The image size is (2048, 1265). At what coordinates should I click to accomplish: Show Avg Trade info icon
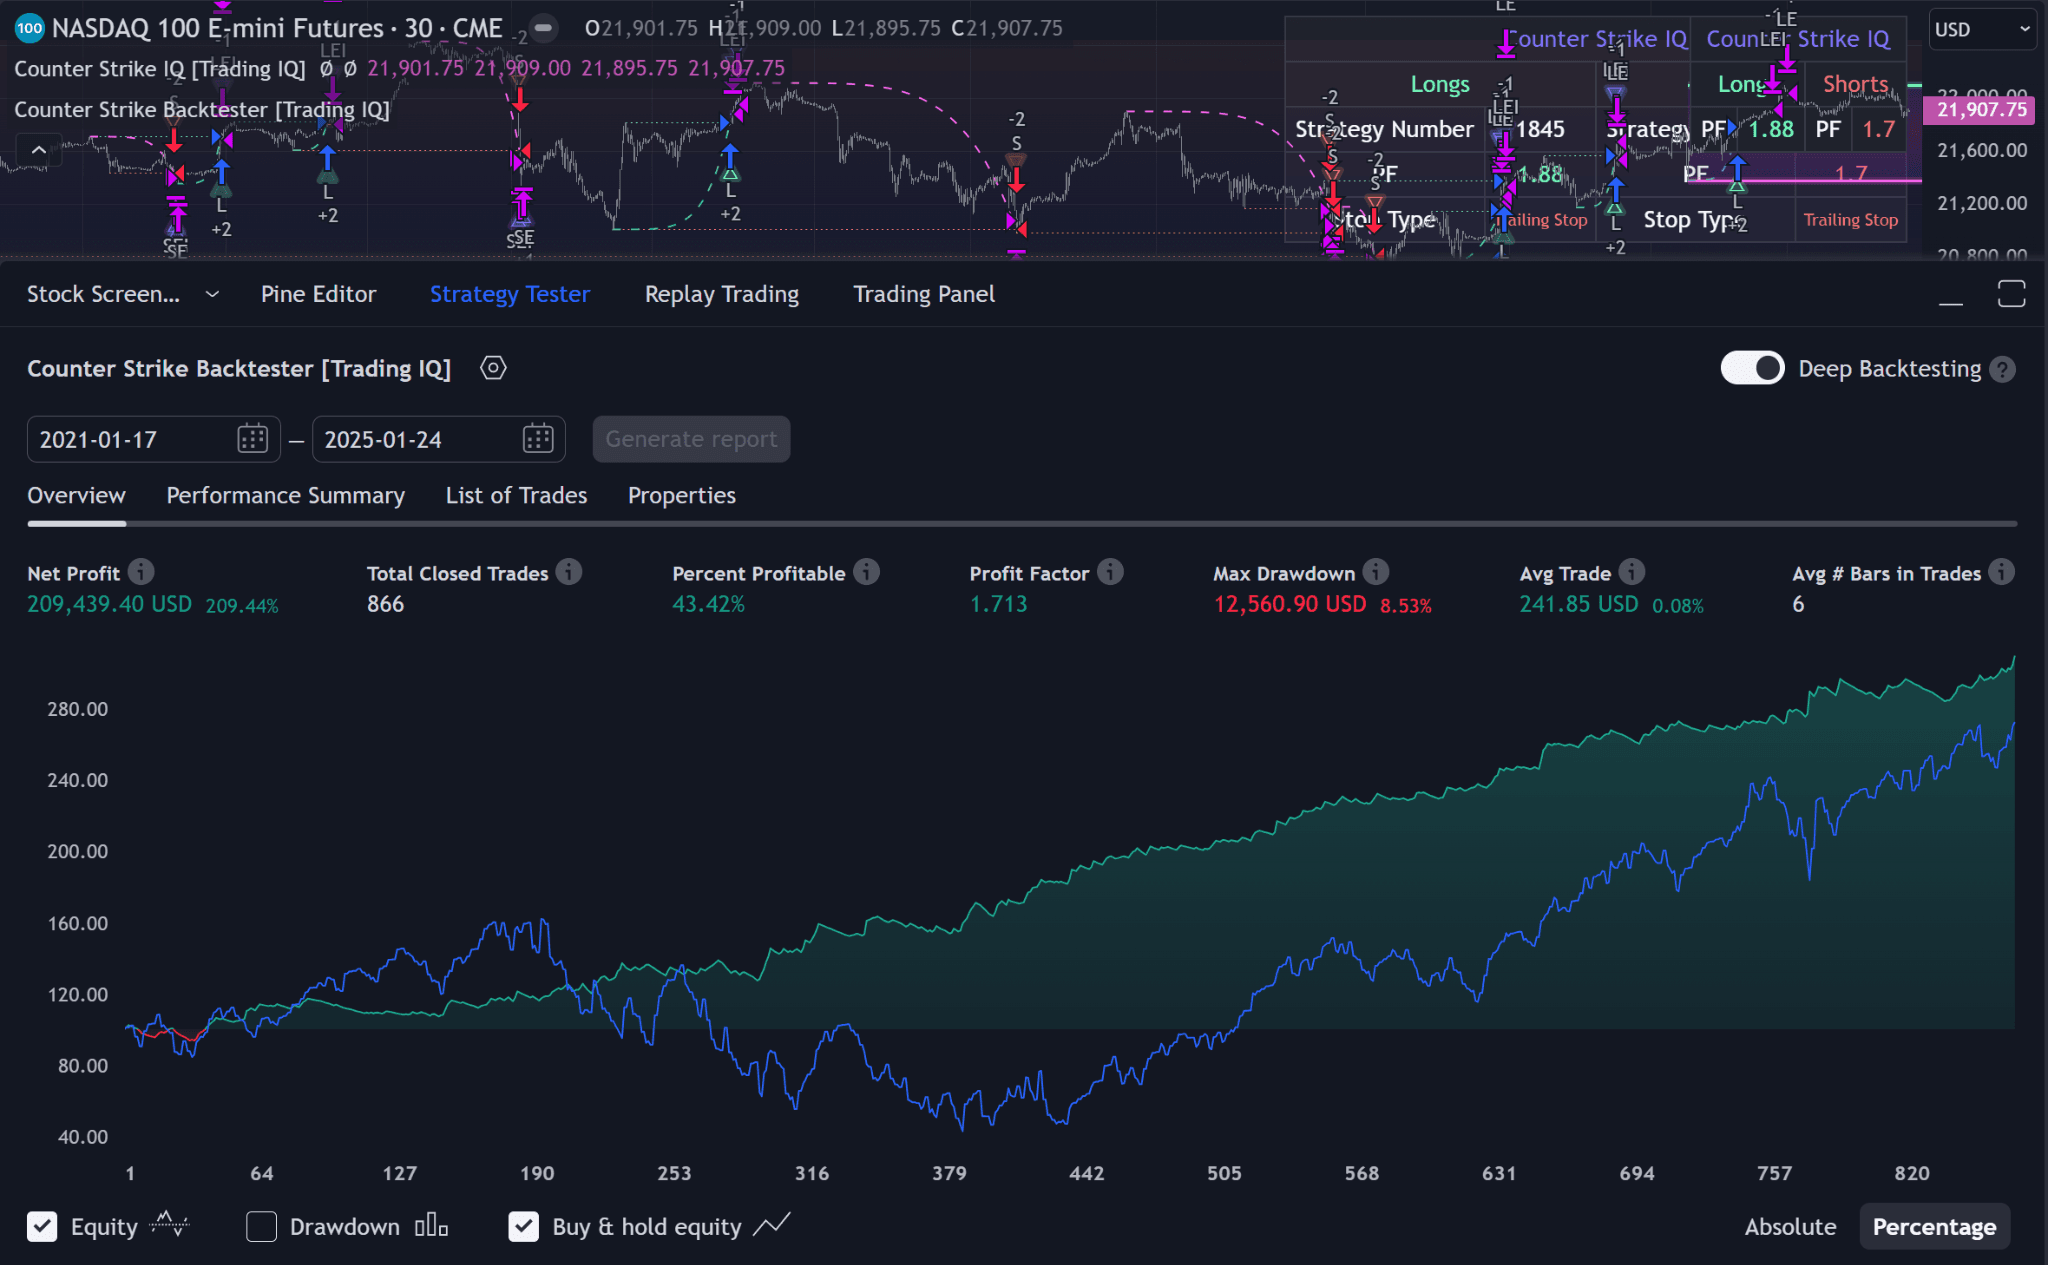click(1632, 572)
